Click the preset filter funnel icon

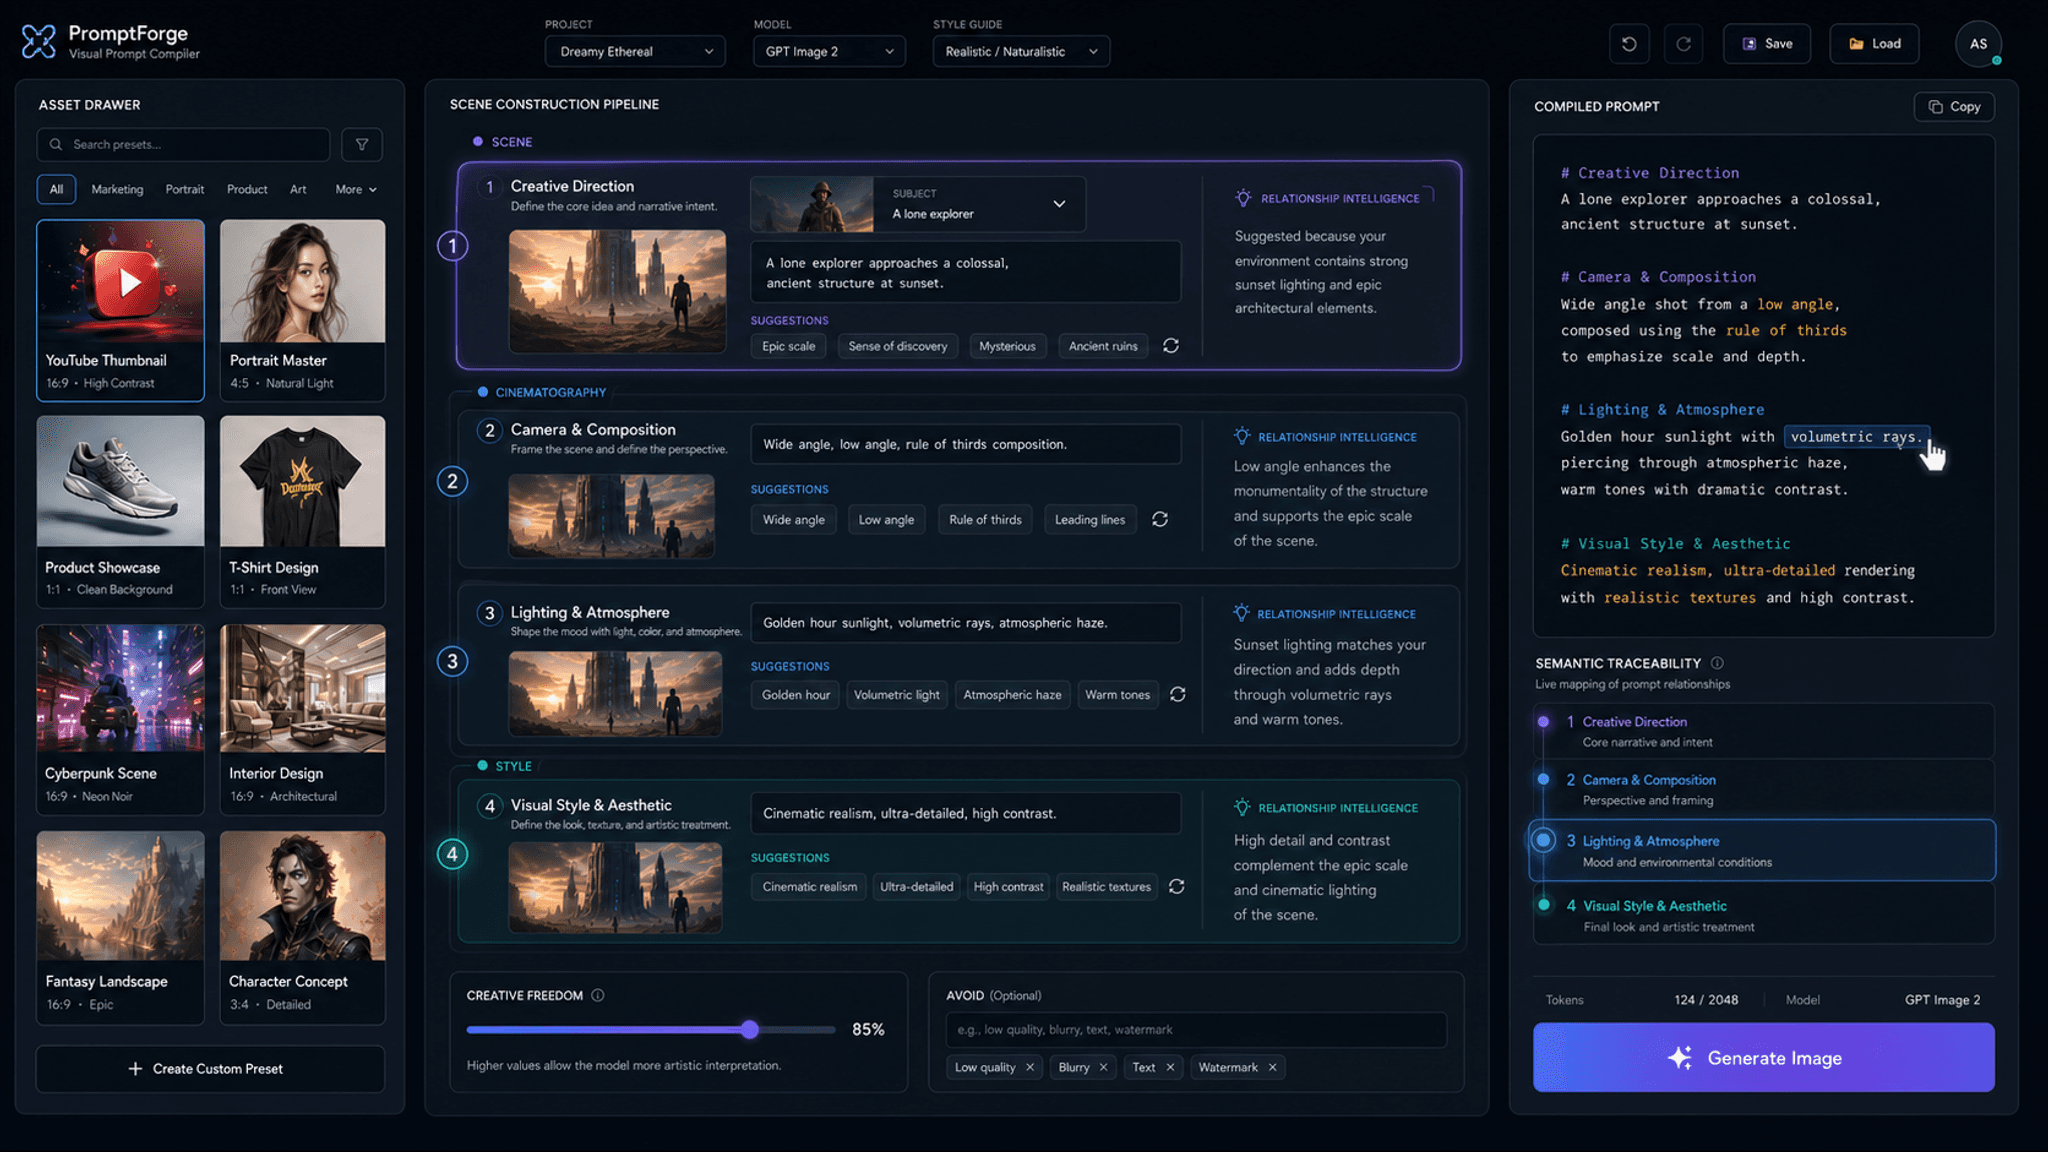(x=362, y=145)
